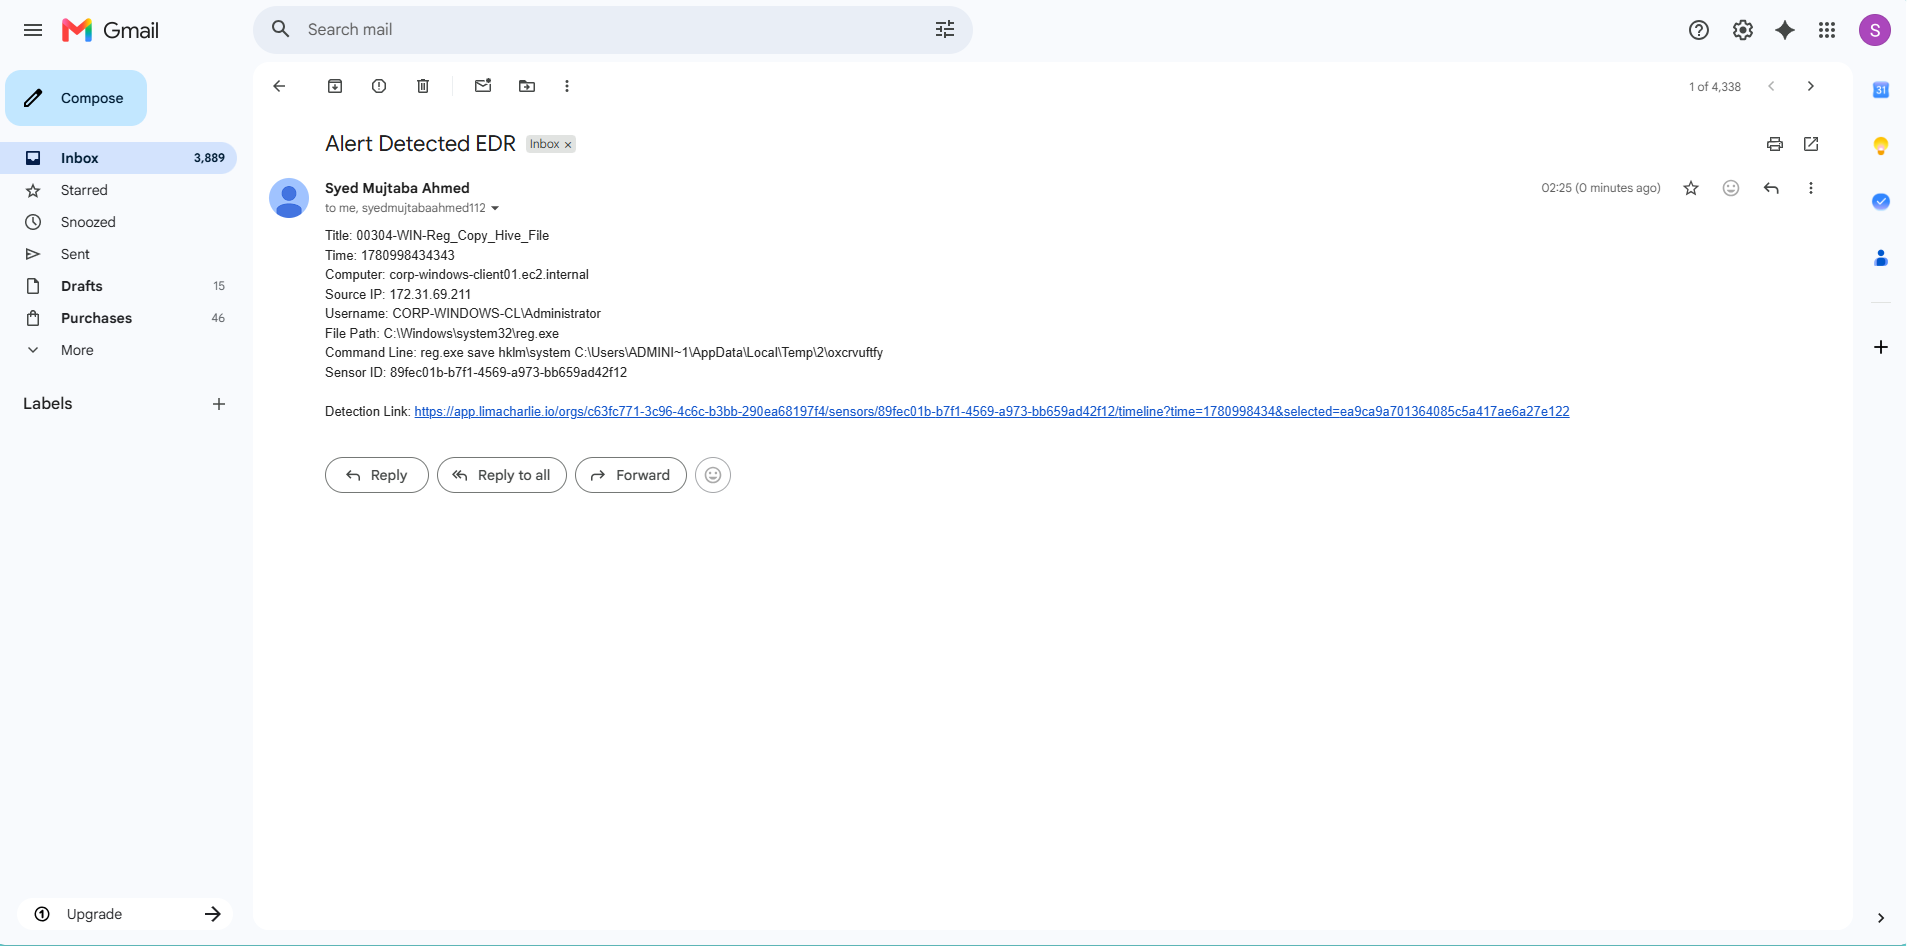Image resolution: width=1907 pixels, height=947 pixels.
Task: Open Snoozed folder
Action: (119, 222)
